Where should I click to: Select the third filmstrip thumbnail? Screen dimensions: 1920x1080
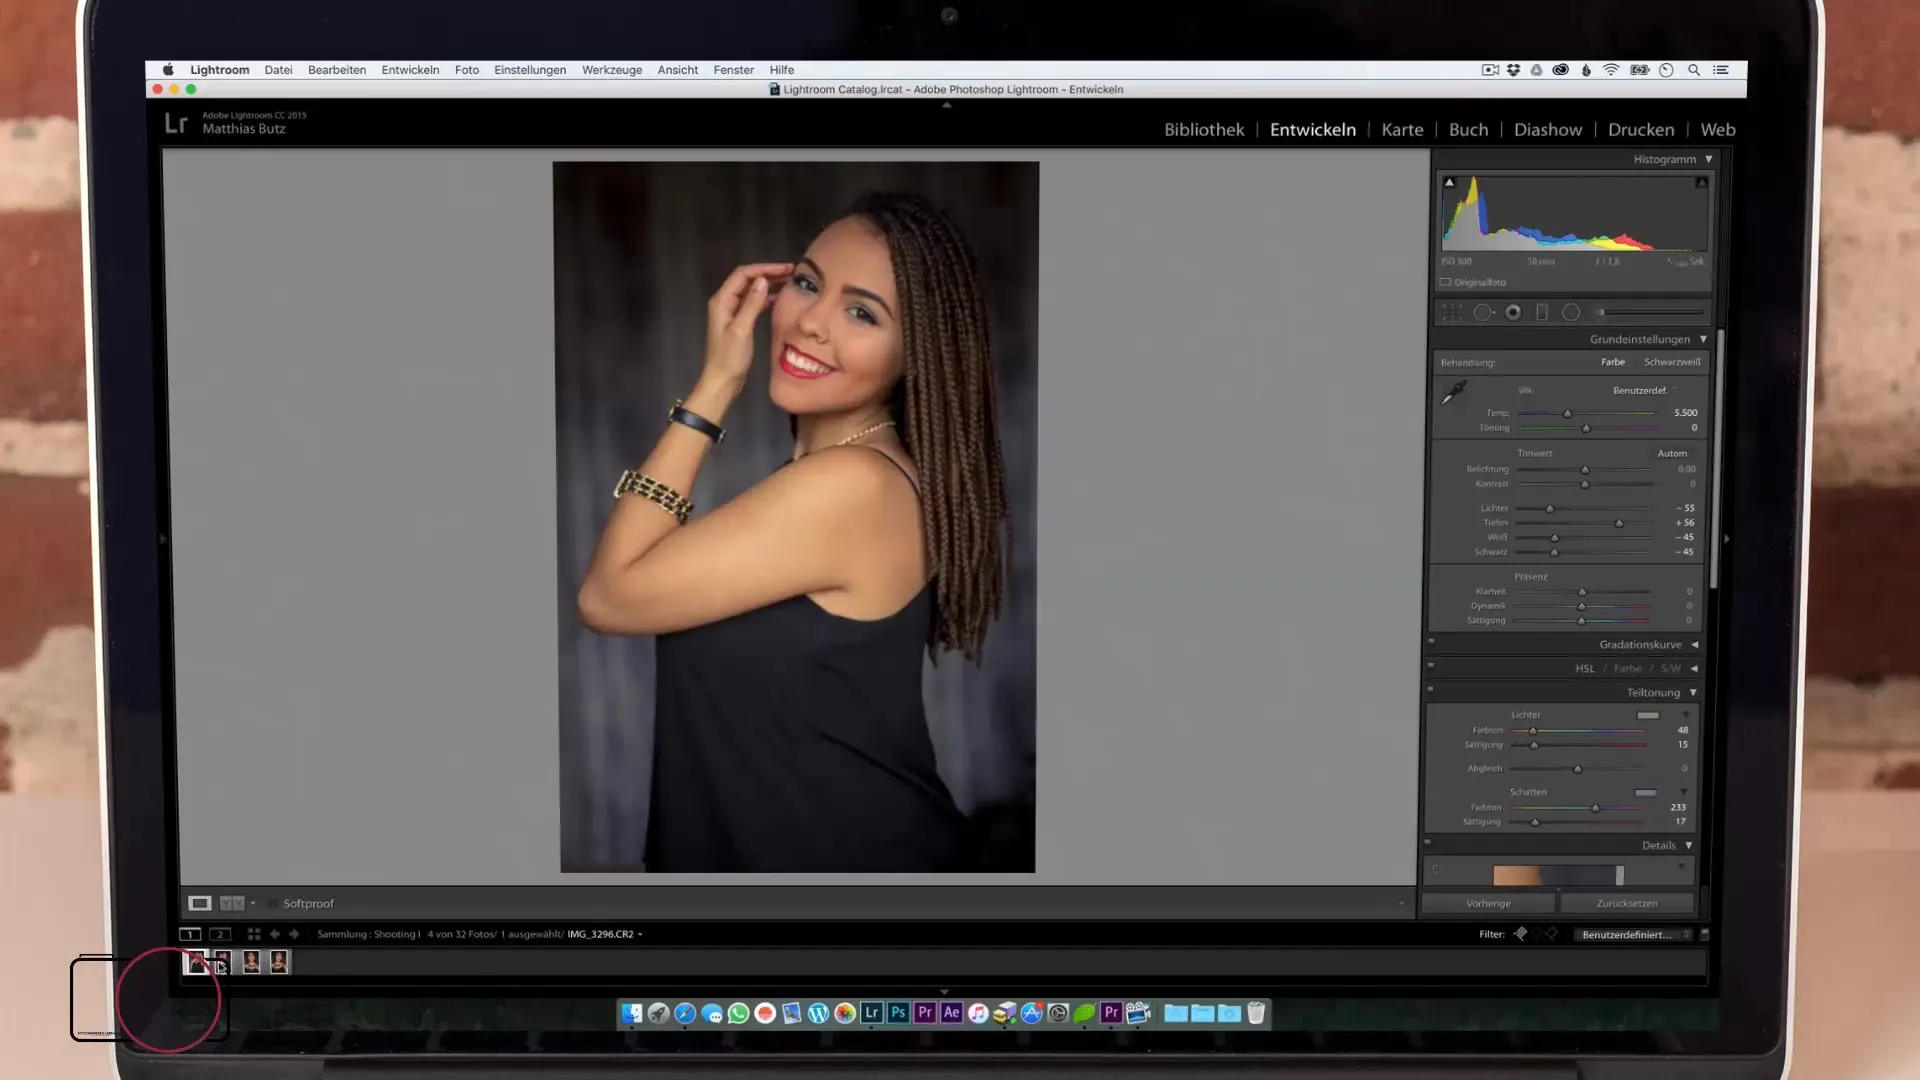tap(251, 962)
